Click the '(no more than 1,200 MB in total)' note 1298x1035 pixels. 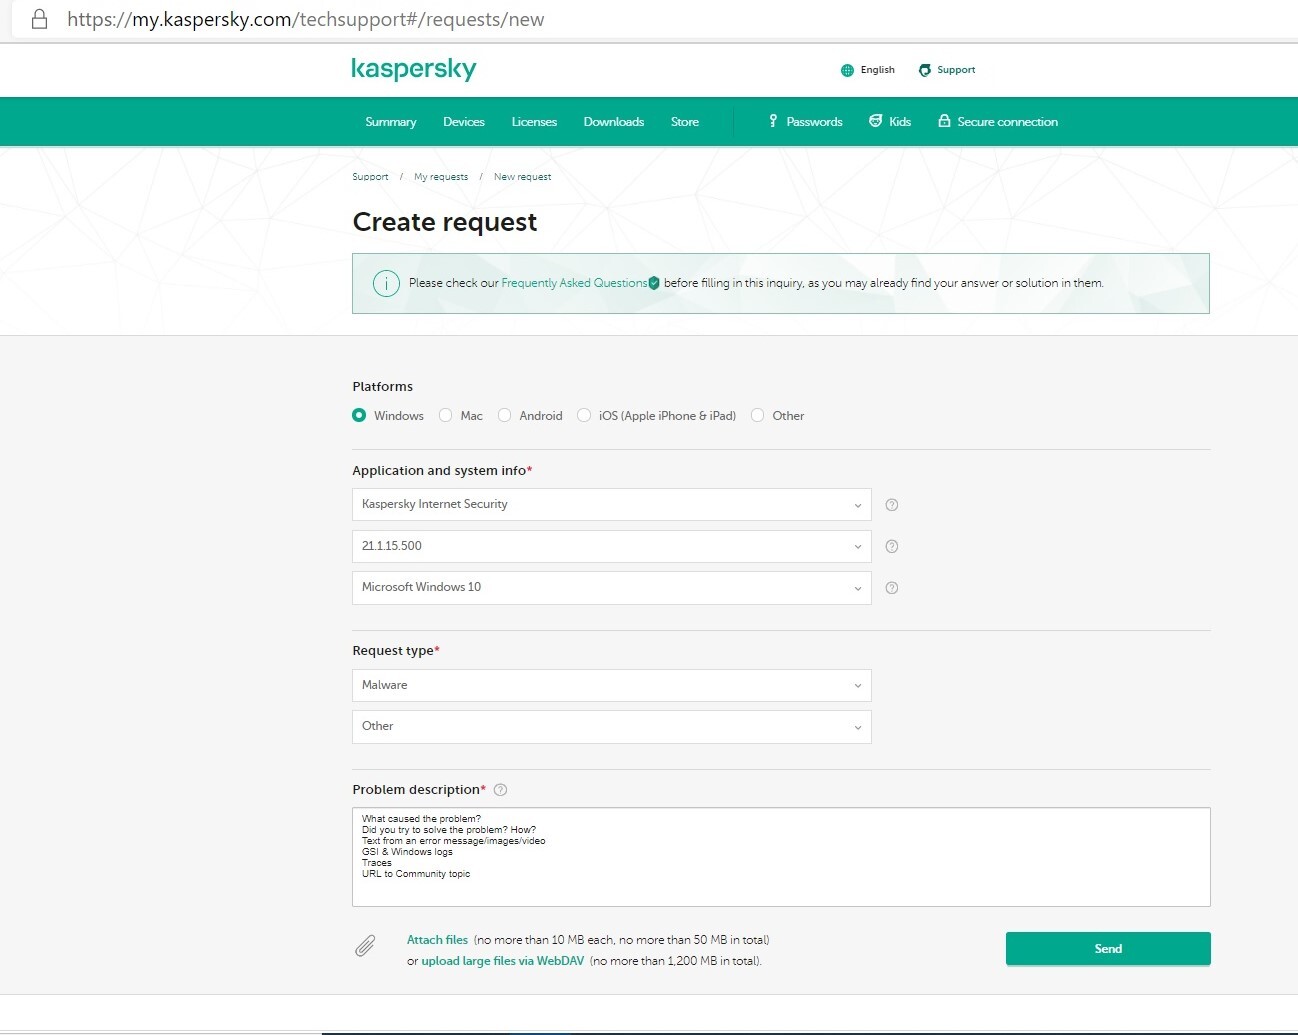[x=676, y=961]
